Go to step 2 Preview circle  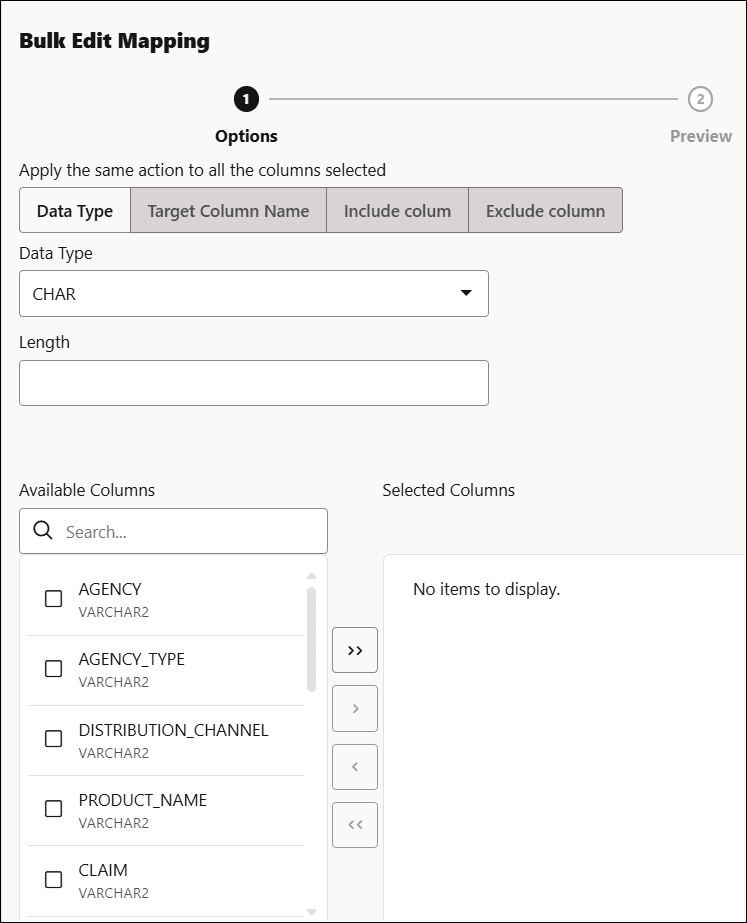[x=700, y=99]
